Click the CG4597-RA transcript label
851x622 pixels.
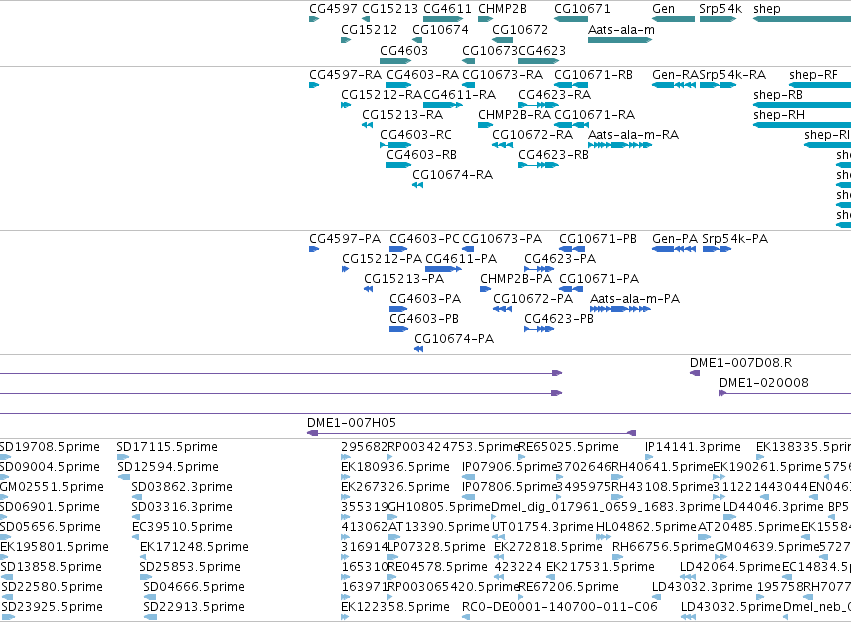coord(345,75)
